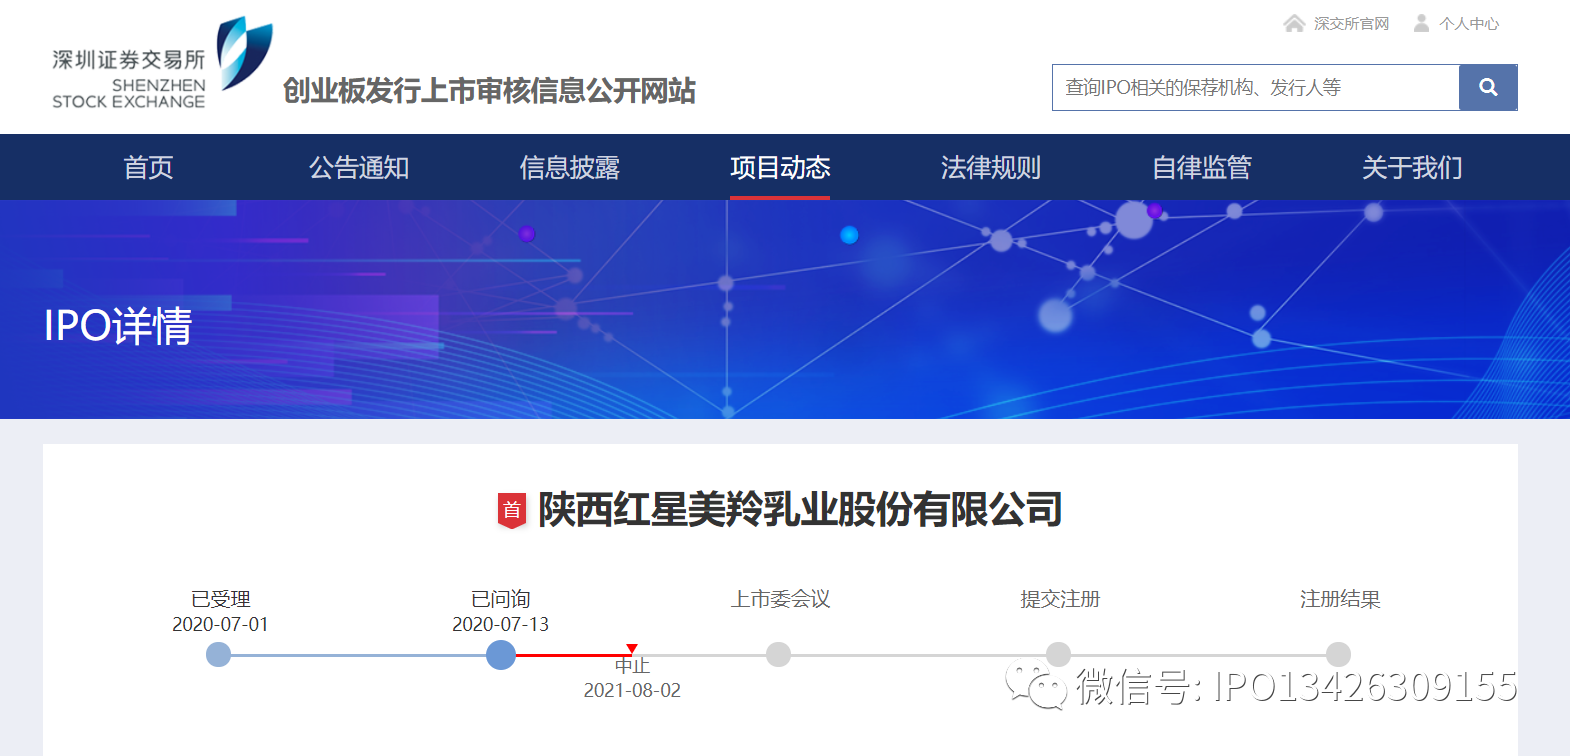Click the 提交注册 stage label
Viewport: 1570px width, 756px height.
coord(1060,599)
